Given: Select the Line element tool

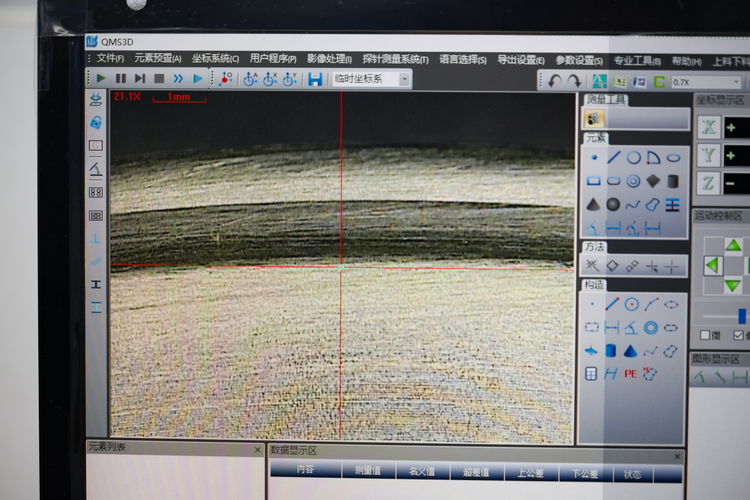Looking at the screenshot, I should point(614,157).
